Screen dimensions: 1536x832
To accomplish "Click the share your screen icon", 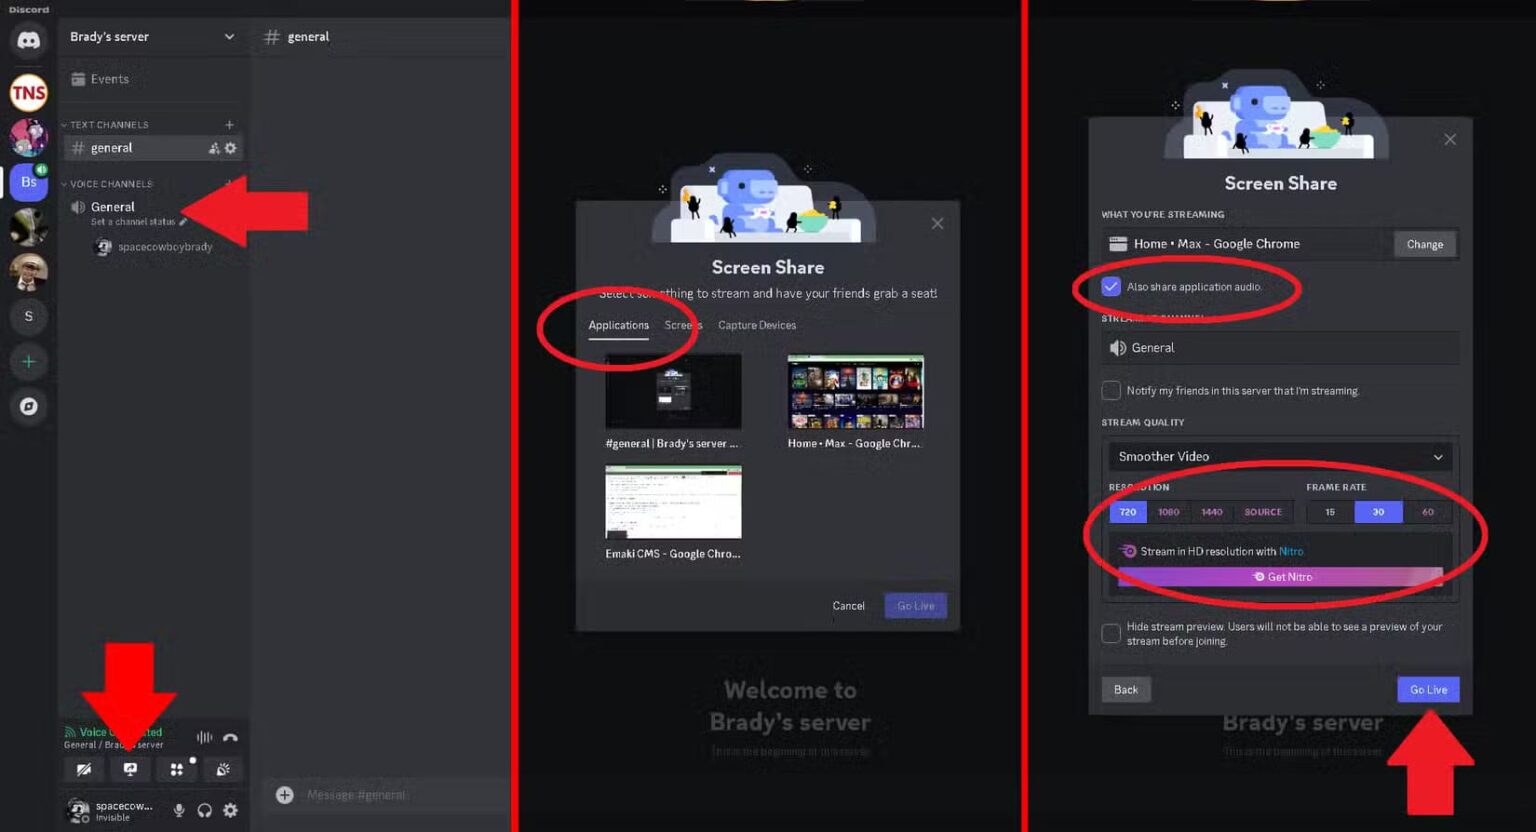I will click(x=130, y=769).
